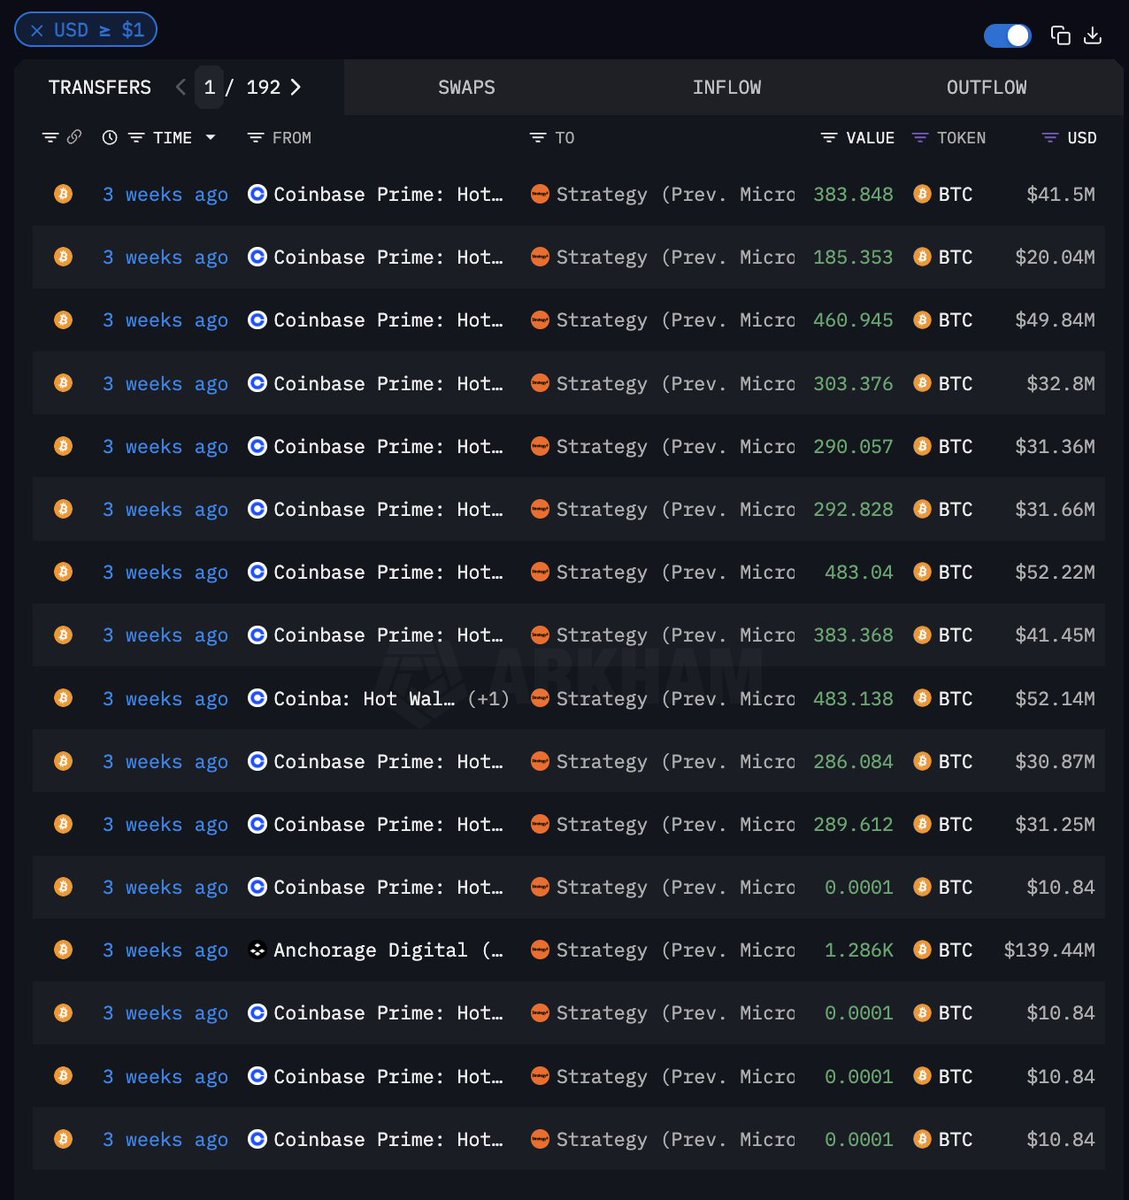
Task: Click the (+1) additional senders indicator
Action: point(489,698)
